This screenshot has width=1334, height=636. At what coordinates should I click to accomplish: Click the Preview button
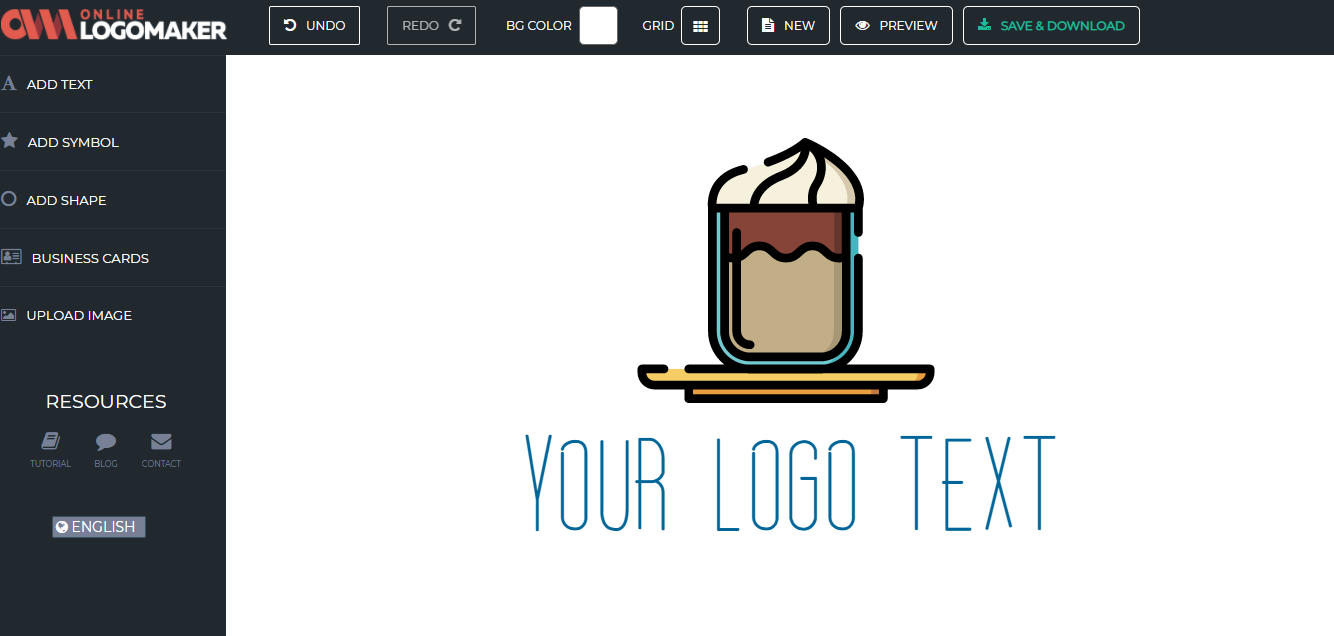pyautogui.click(x=896, y=25)
